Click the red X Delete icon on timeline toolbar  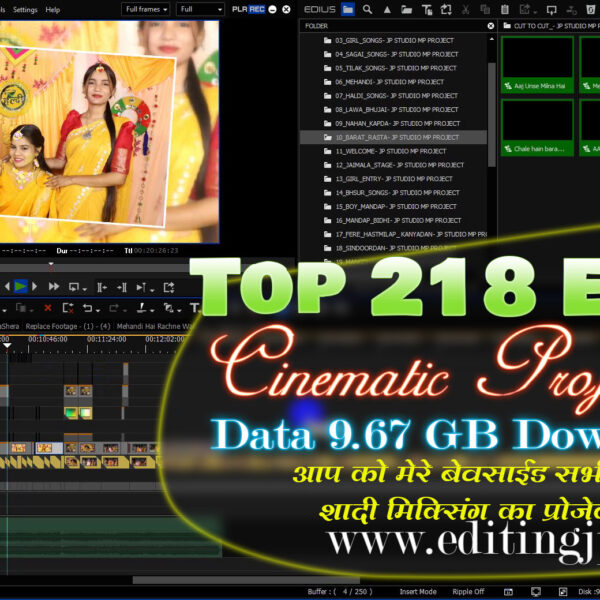(48, 308)
